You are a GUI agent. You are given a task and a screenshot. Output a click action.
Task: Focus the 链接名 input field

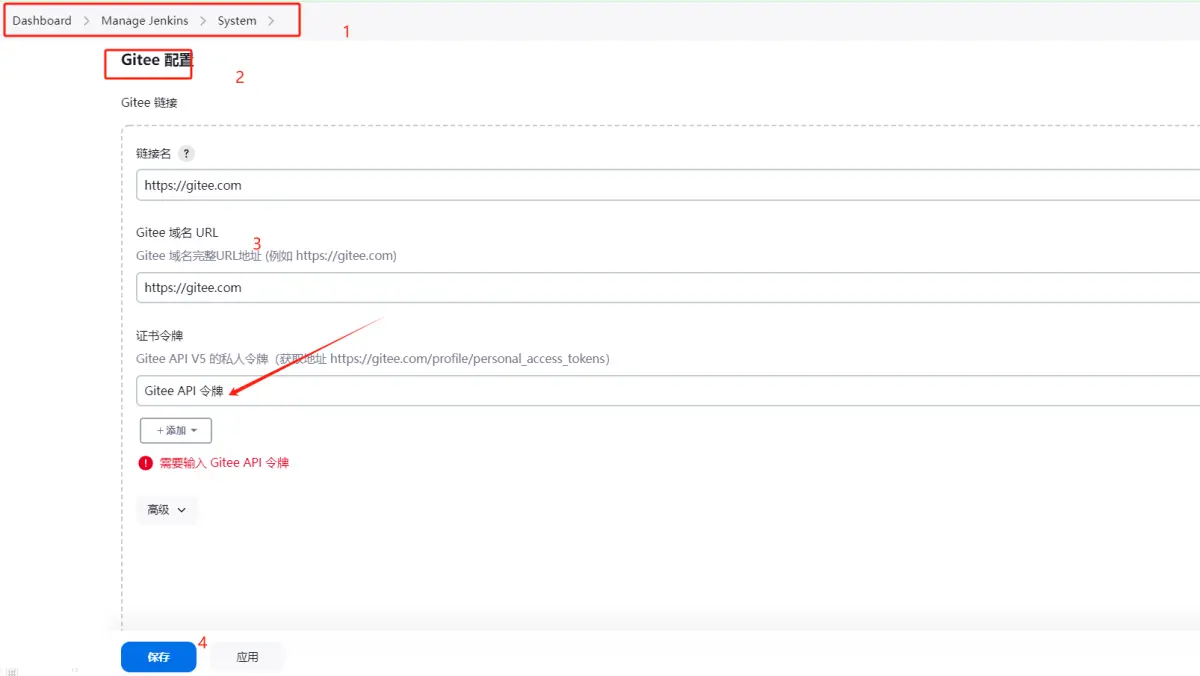(x=668, y=185)
